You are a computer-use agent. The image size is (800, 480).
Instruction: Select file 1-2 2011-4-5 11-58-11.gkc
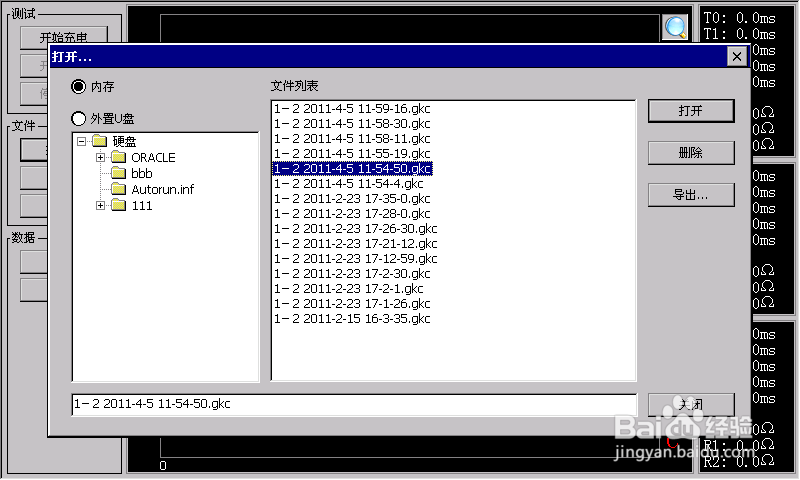(x=352, y=139)
